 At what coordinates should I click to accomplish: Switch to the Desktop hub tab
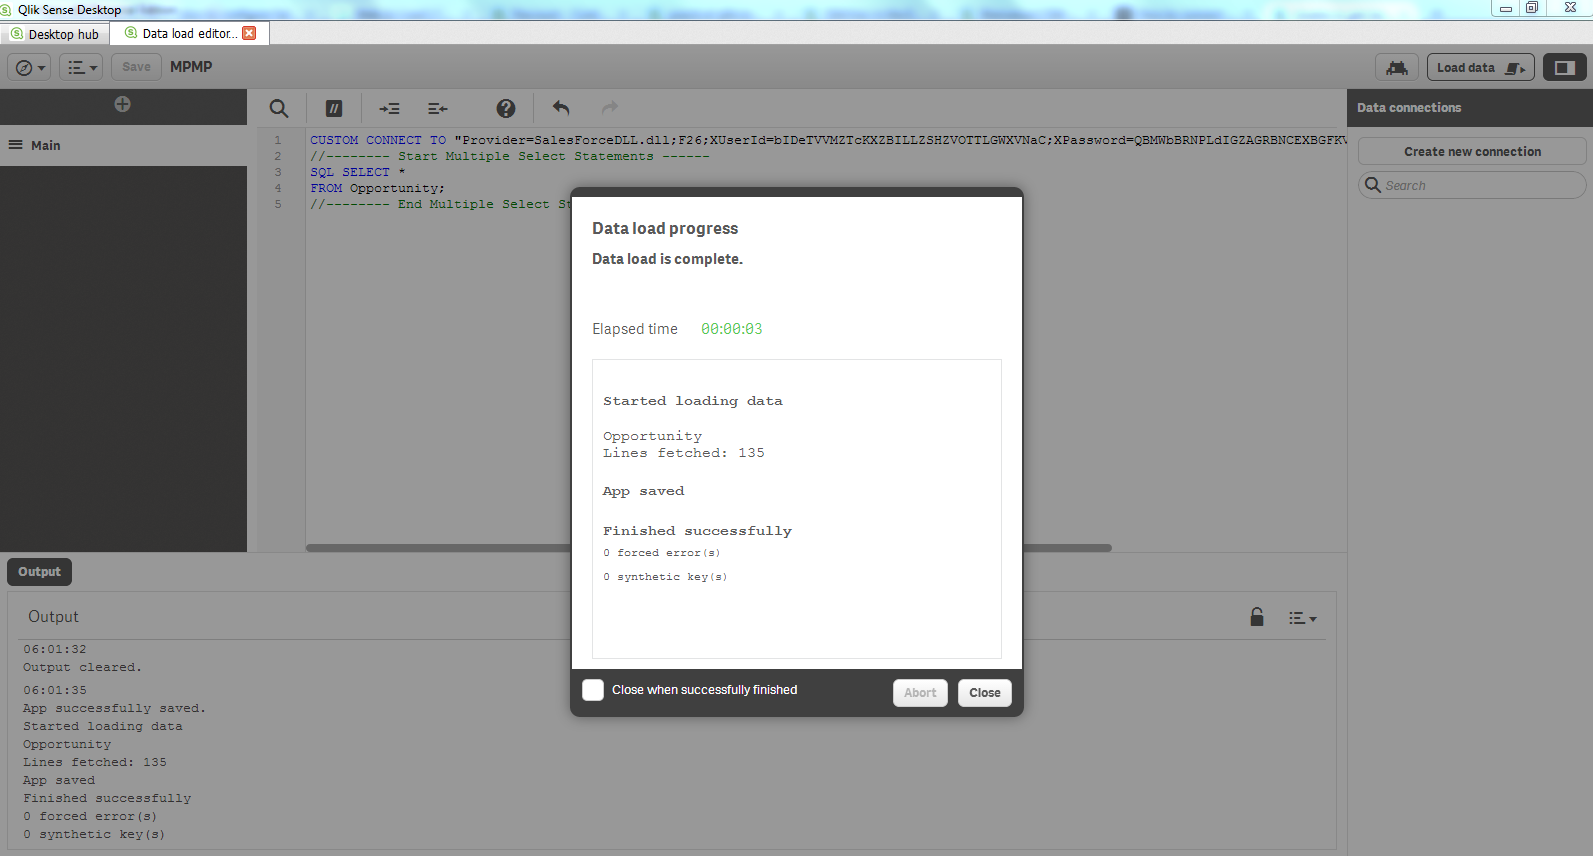[55, 34]
